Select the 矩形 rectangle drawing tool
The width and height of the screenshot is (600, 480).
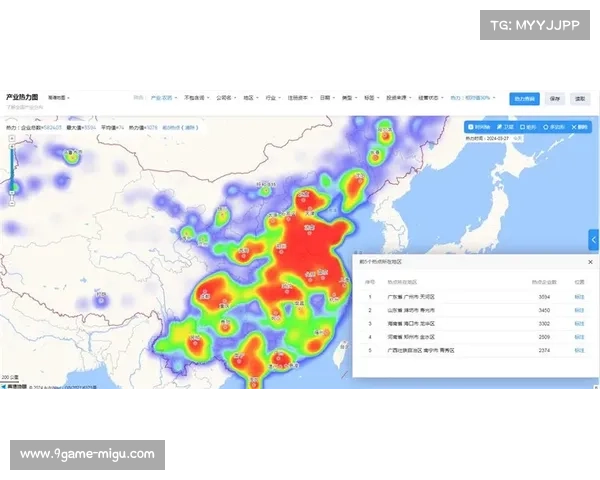[x=528, y=127]
